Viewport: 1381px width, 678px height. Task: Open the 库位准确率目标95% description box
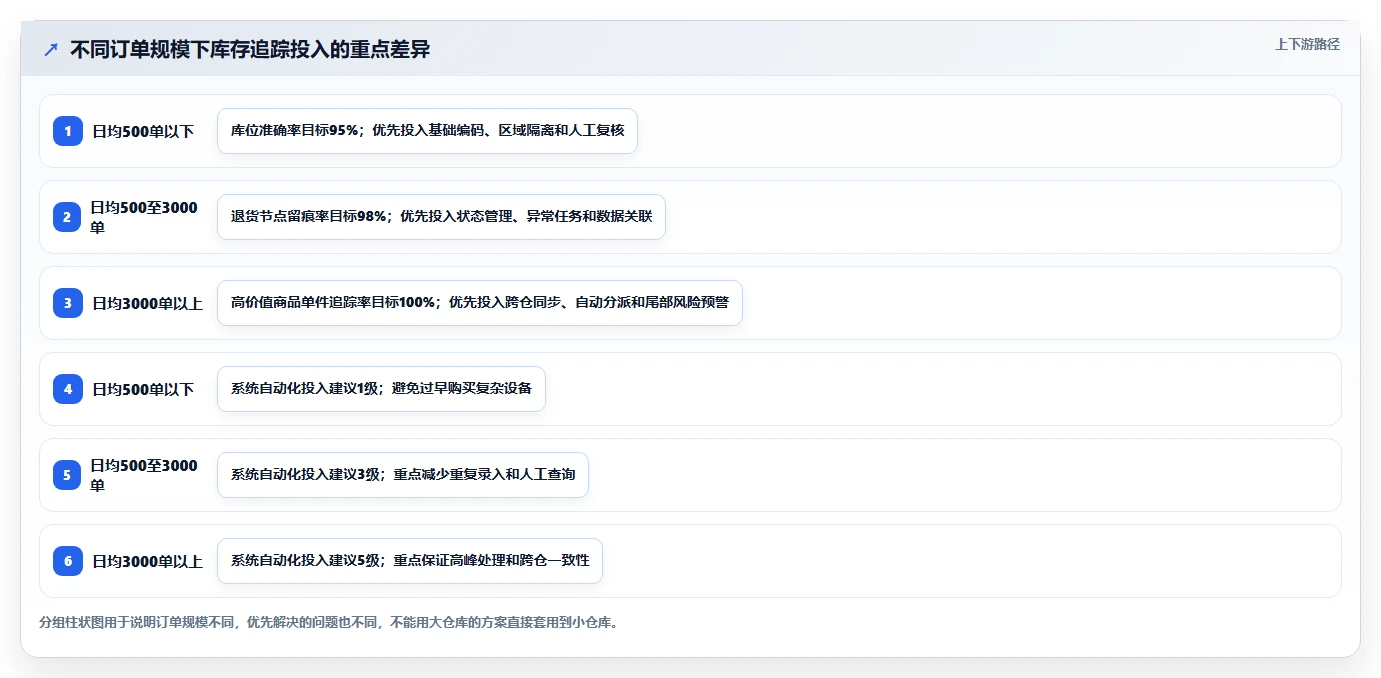click(427, 131)
